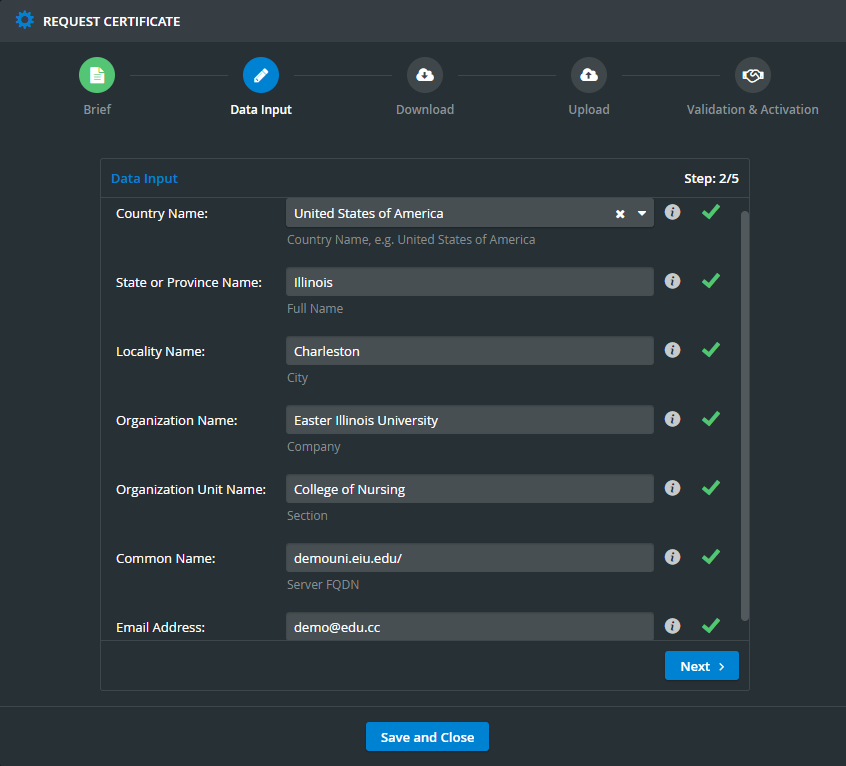The image size is (846, 766).
Task: Go to the Brief step icon
Action: 97,75
